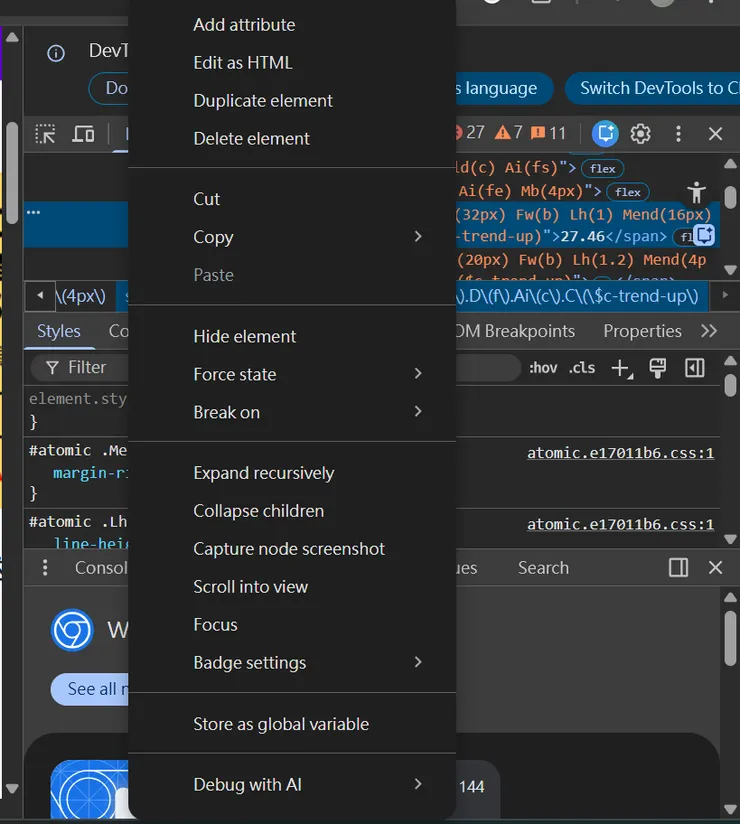Open first atomic.e17011b6.css:1 link
This screenshot has width=740, height=824.
pyautogui.click(x=620, y=453)
